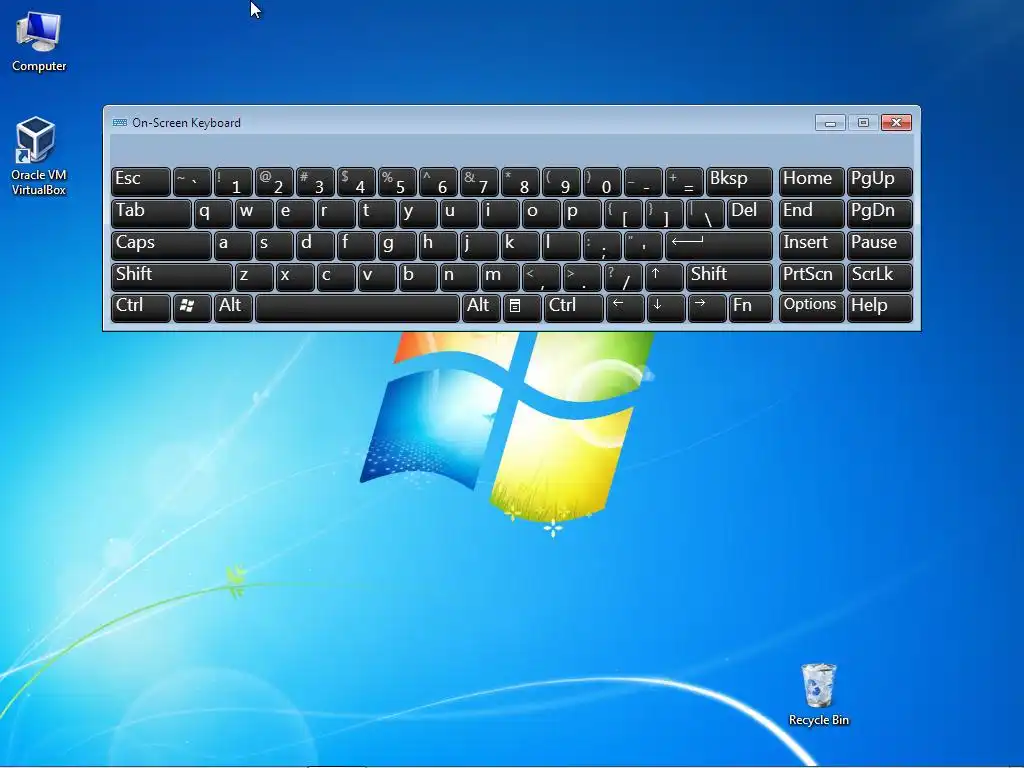Click the Tab key
Image resolution: width=1024 pixels, height=768 pixels.
point(151,213)
